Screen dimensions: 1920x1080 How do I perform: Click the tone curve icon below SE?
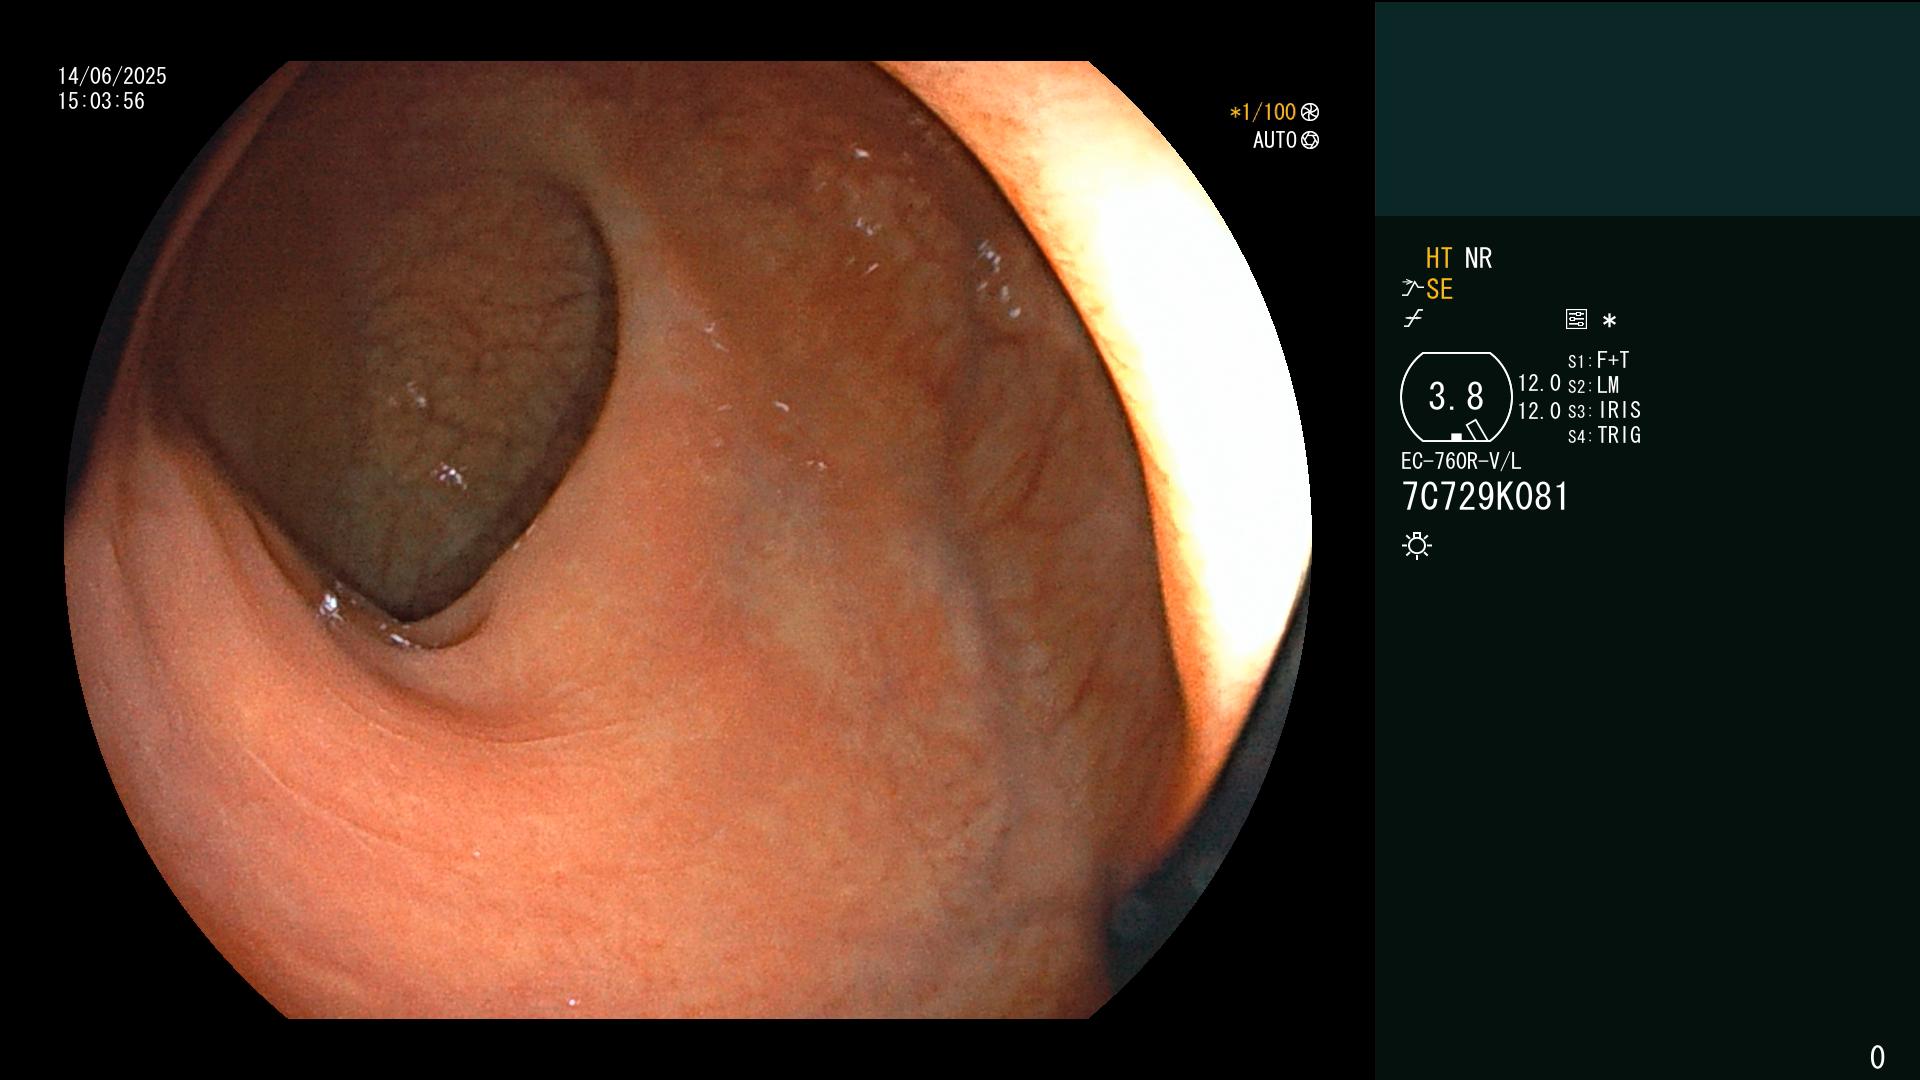click(1413, 319)
